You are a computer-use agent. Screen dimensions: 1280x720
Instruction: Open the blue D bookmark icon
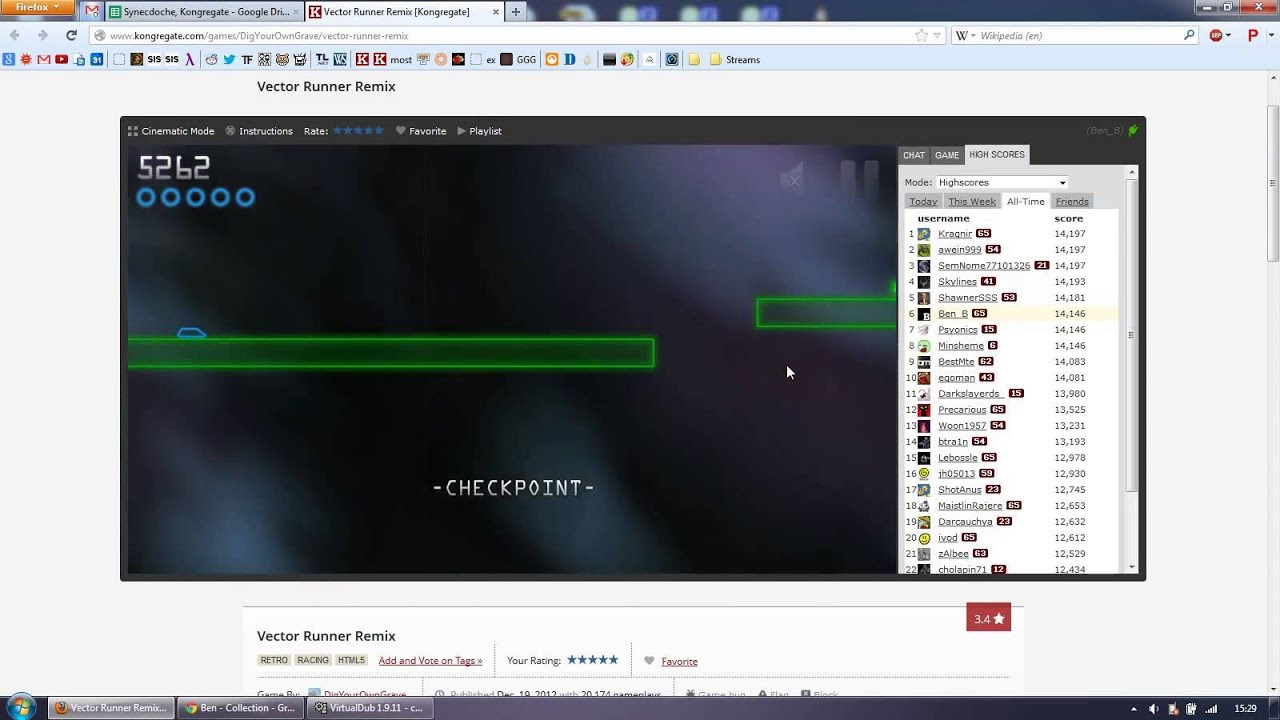pos(569,60)
